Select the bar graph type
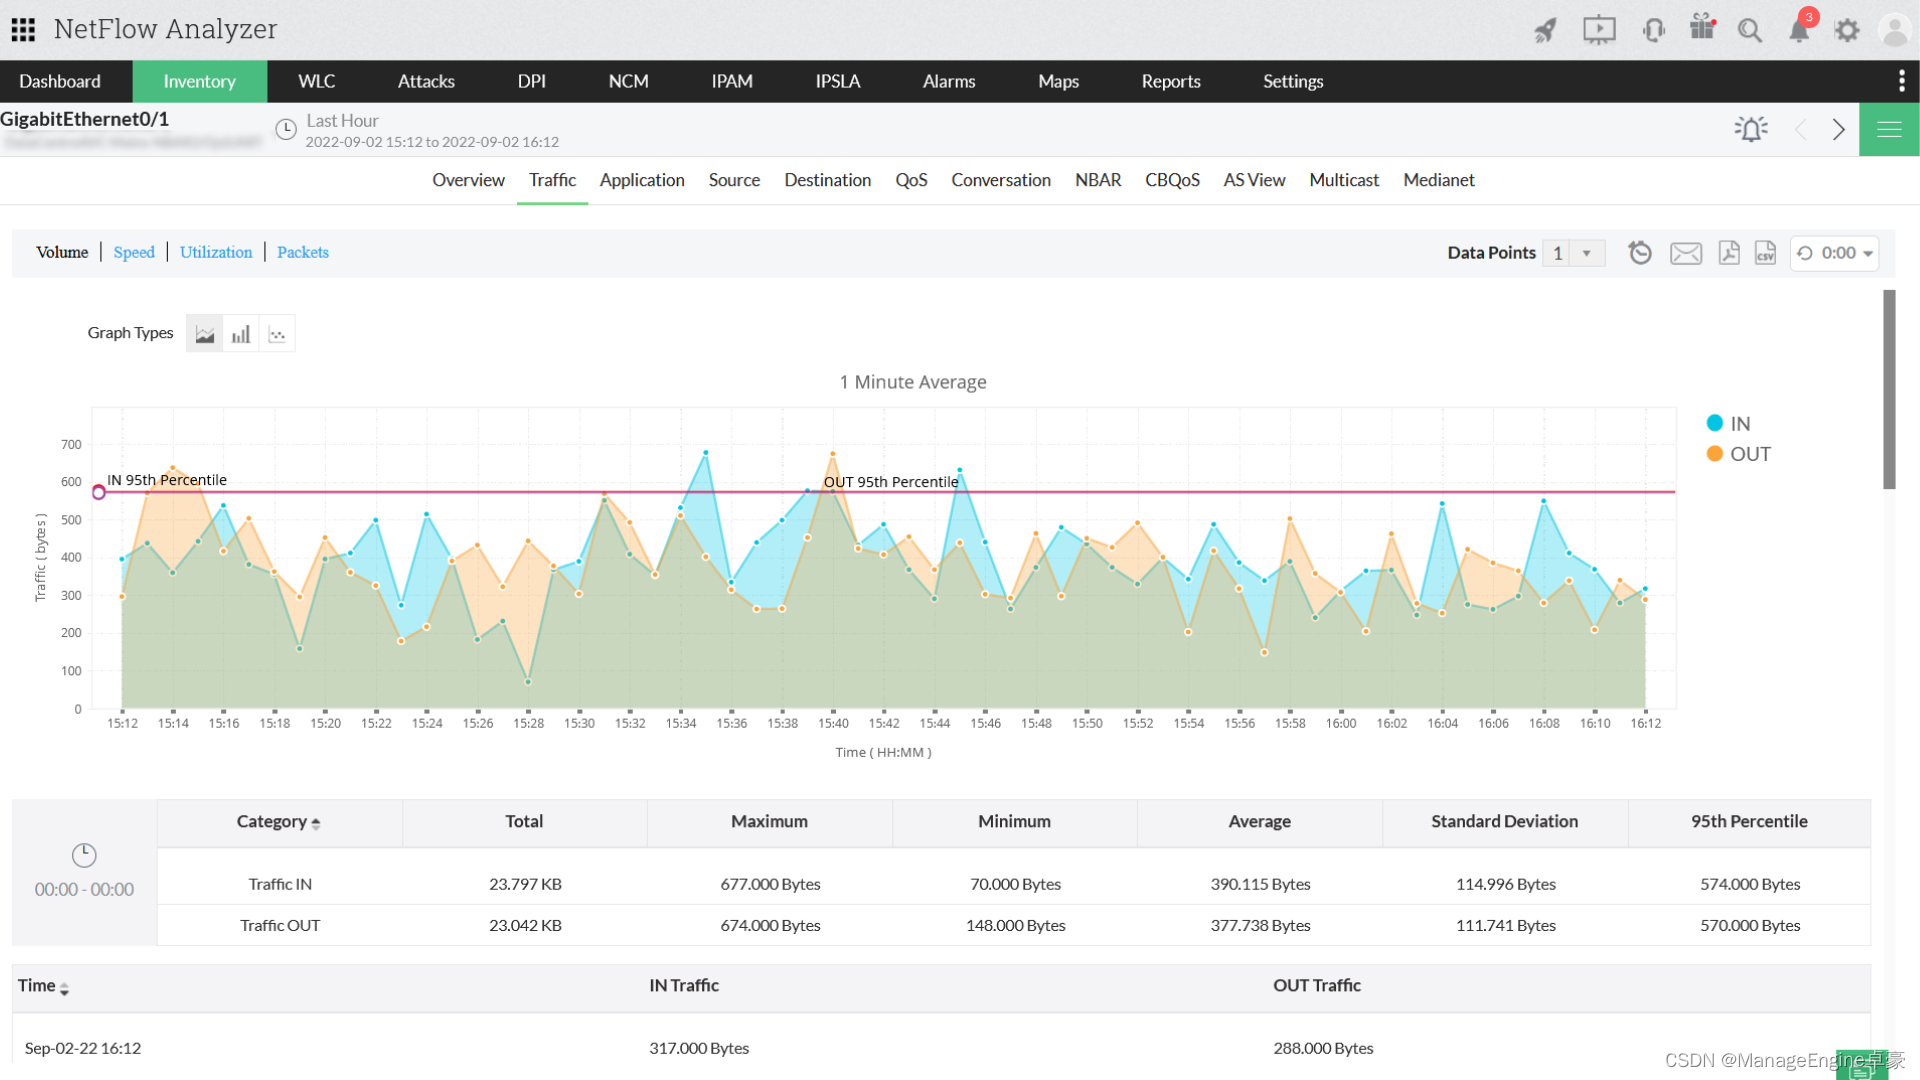Screen dimensions: 1920x1080 click(x=241, y=334)
